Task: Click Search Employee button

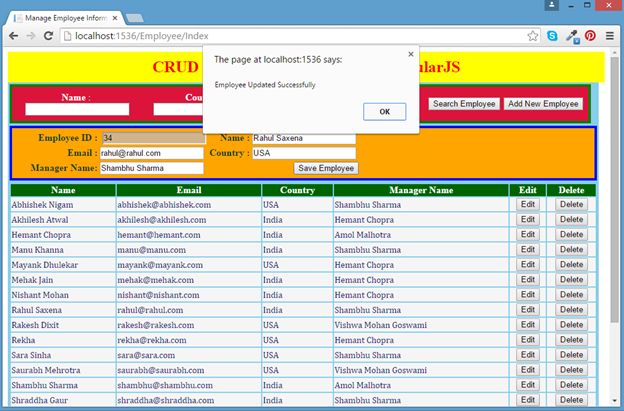Action: point(464,104)
